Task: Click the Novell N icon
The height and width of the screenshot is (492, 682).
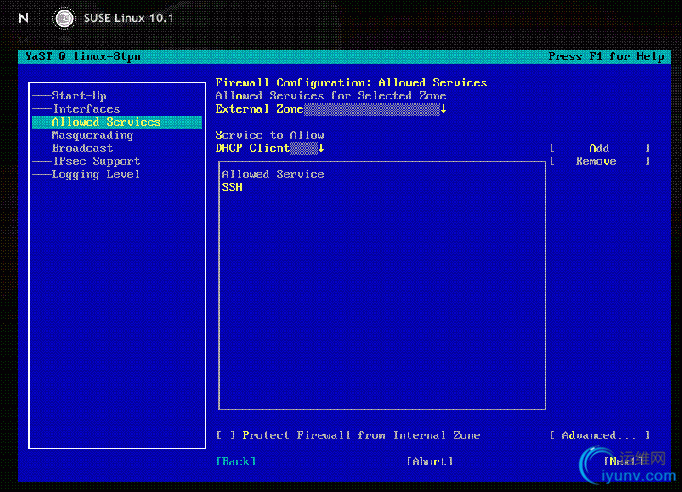Action: pyautogui.click(x=23, y=18)
